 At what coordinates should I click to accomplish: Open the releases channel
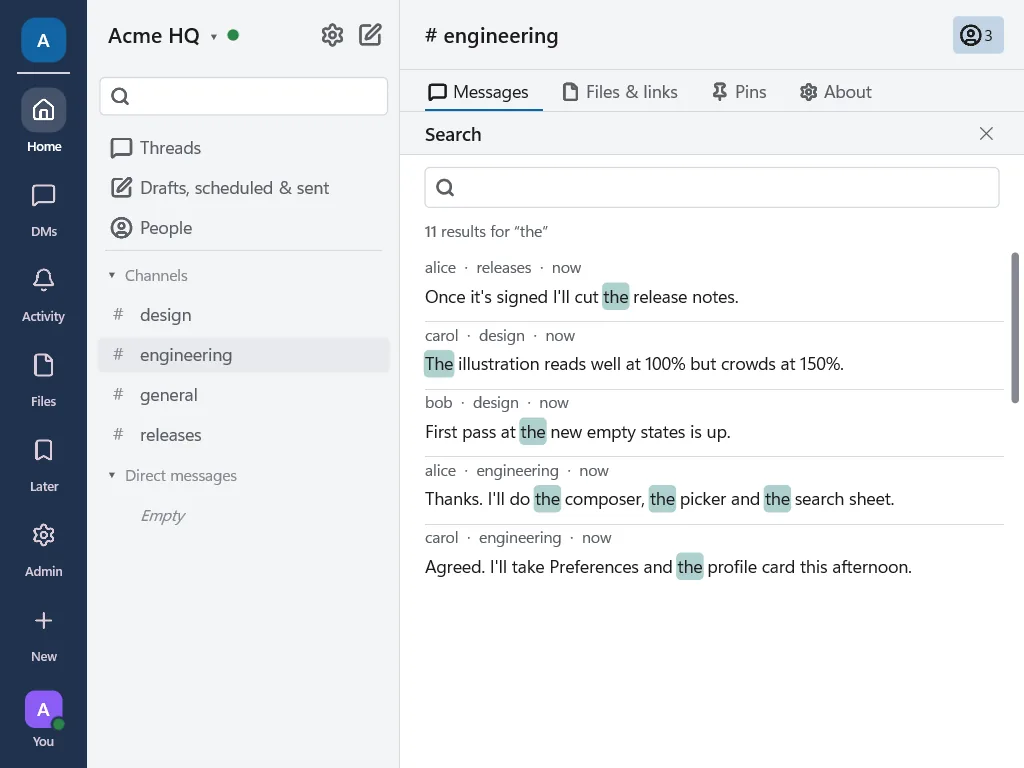click(244, 435)
